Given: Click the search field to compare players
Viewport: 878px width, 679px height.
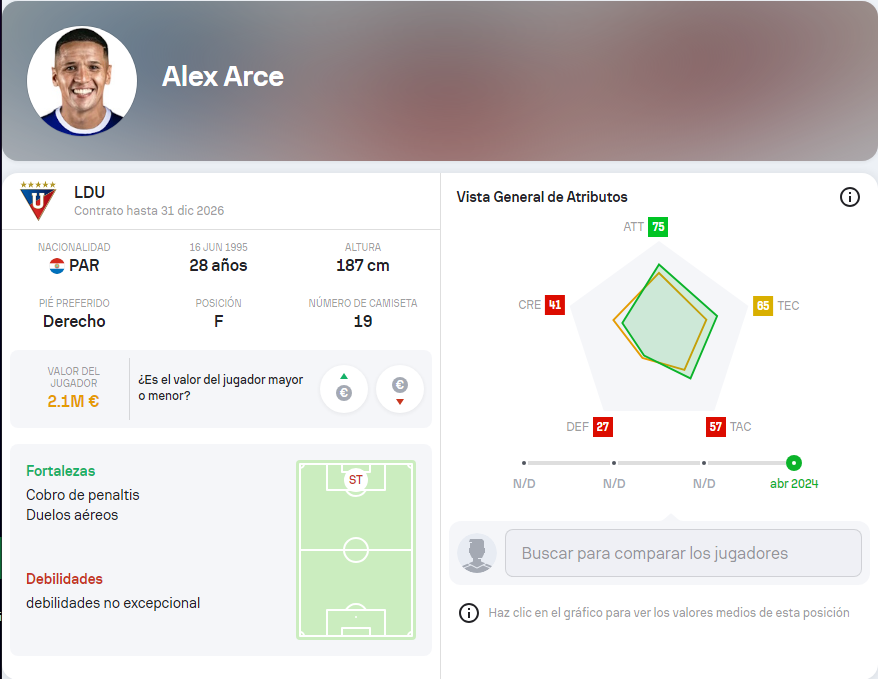Looking at the screenshot, I should 683,553.
